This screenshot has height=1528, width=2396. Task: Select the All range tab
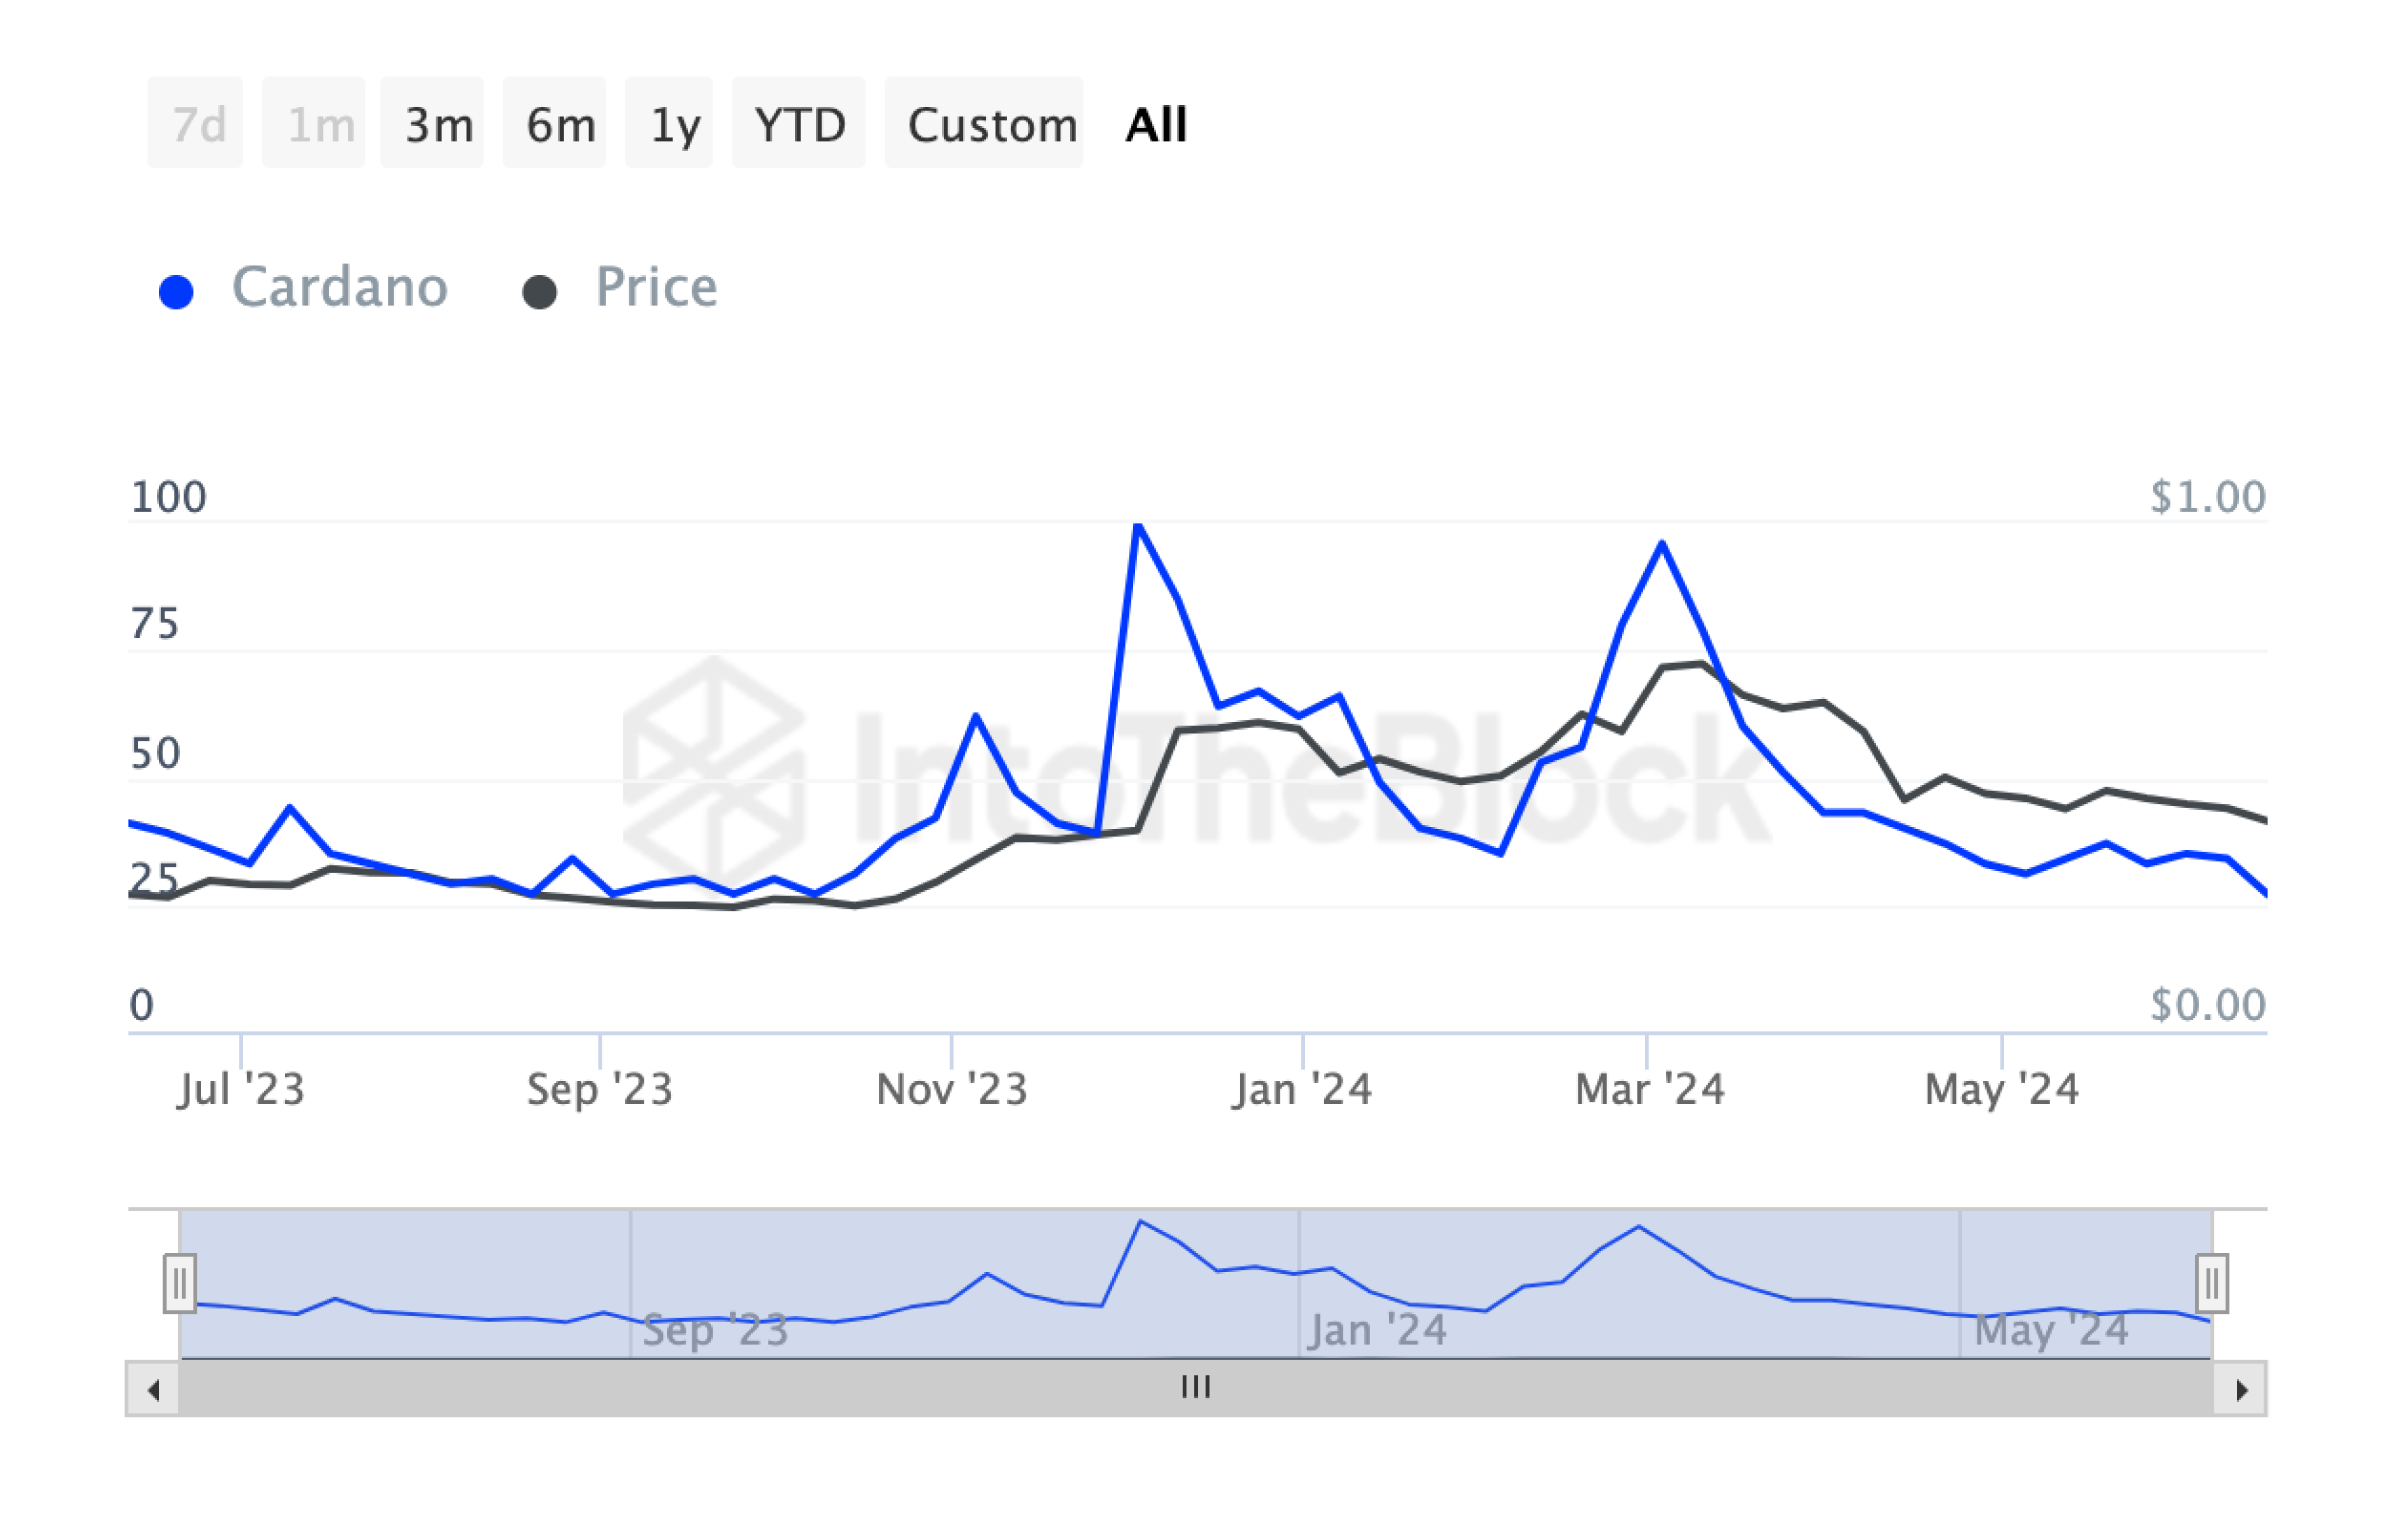(1156, 125)
